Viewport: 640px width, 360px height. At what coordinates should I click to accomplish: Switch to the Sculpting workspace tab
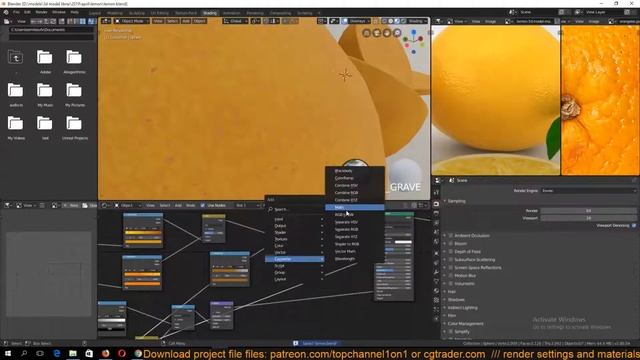[x=137, y=13]
